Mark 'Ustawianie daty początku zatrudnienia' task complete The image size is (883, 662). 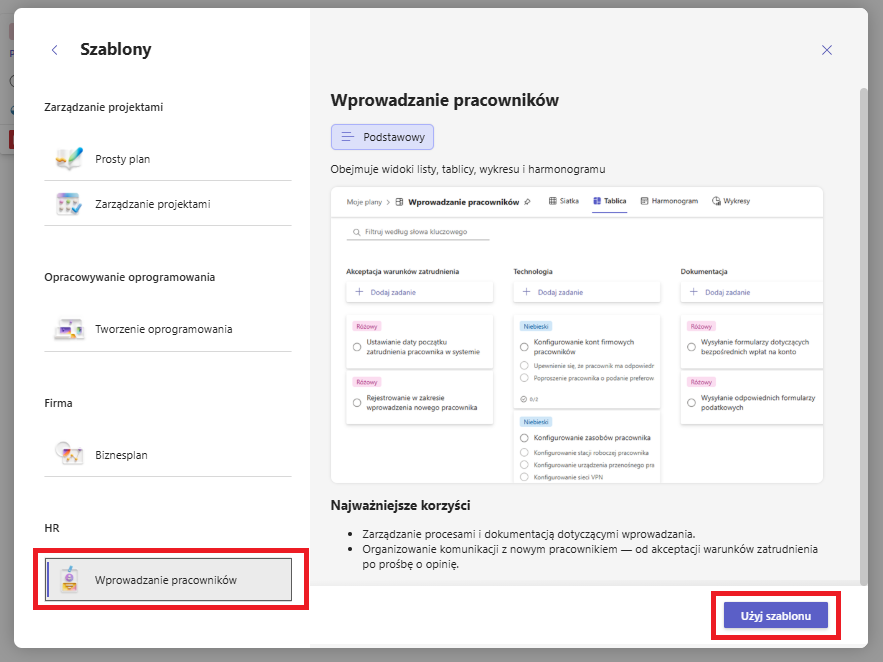click(x=357, y=347)
